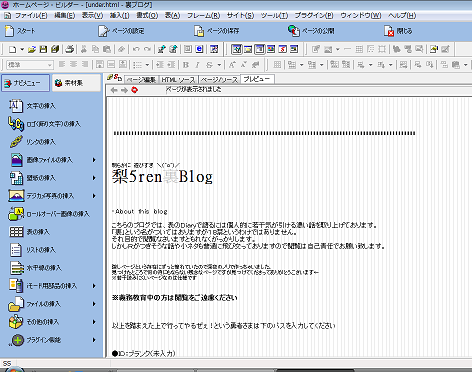Click the ページの設定 button
This screenshot has width=472, height=372.
click(x=121, y=31)
